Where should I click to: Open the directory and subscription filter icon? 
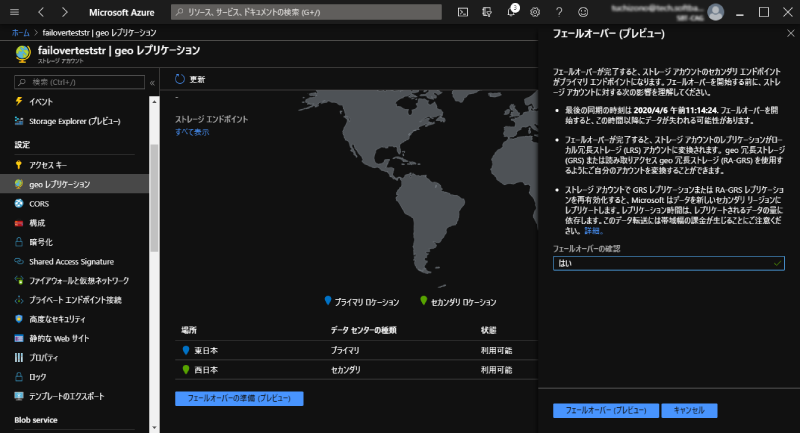click(487, 12)
